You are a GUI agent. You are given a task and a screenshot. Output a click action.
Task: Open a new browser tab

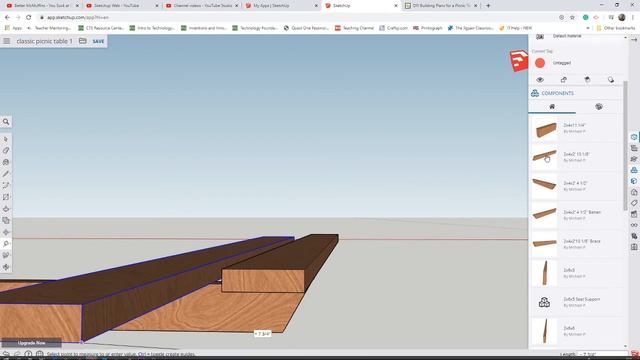(x=488, y=6)
